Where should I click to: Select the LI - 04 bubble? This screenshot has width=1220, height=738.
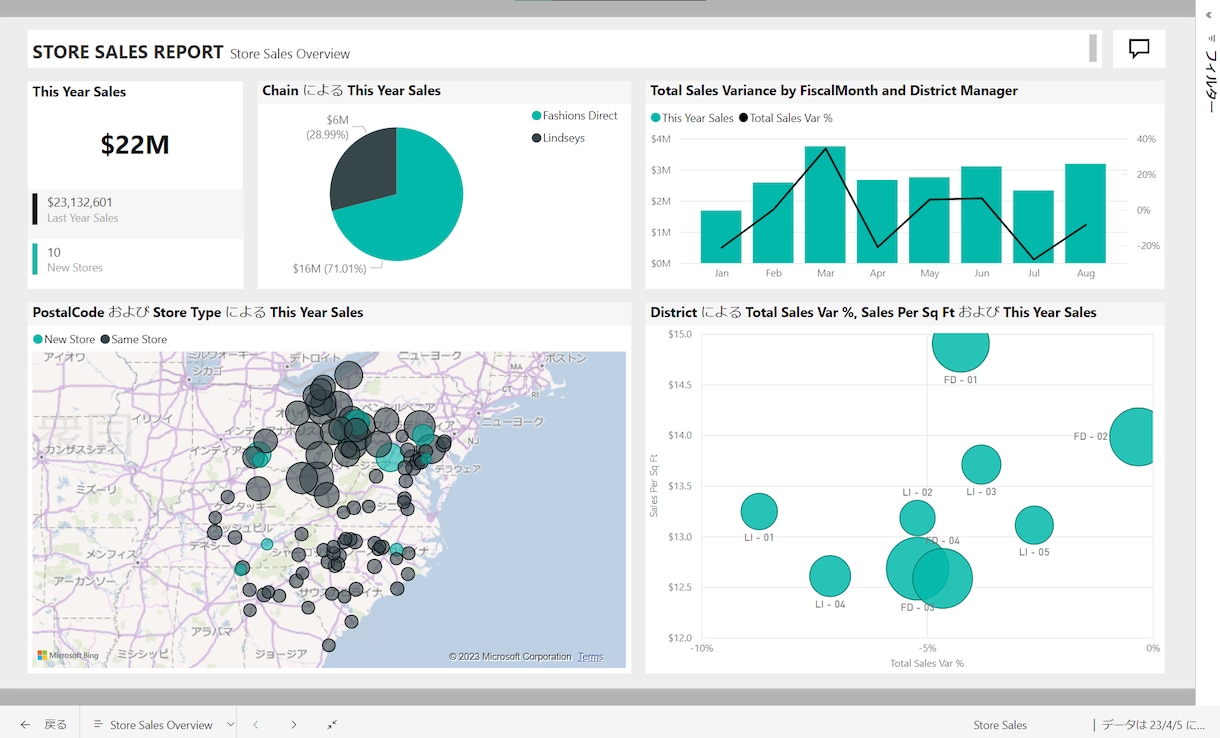point(830,576)
